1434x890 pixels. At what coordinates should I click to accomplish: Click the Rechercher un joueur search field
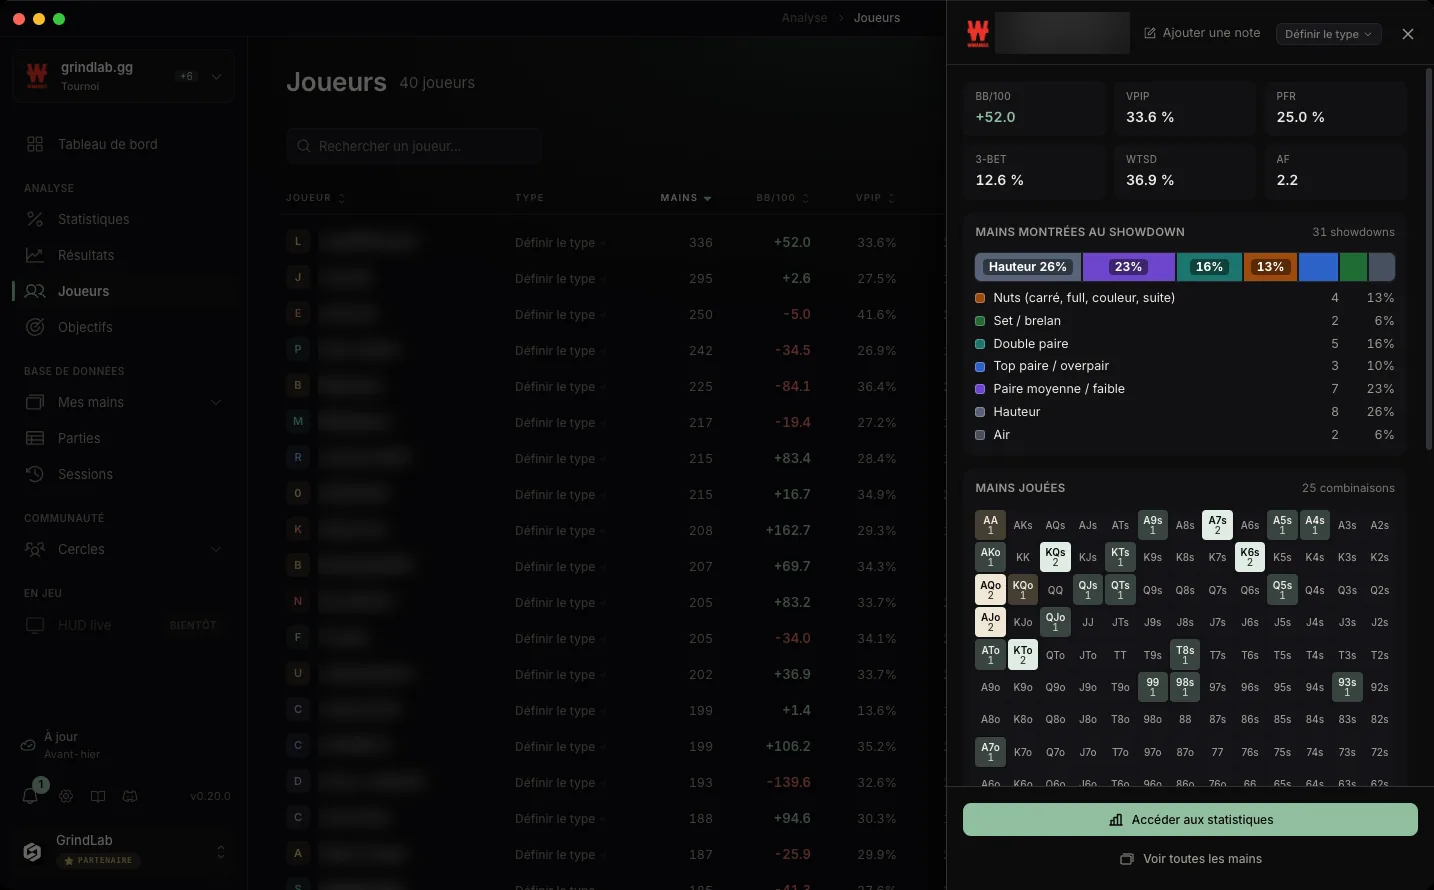[x=414, y=146]
